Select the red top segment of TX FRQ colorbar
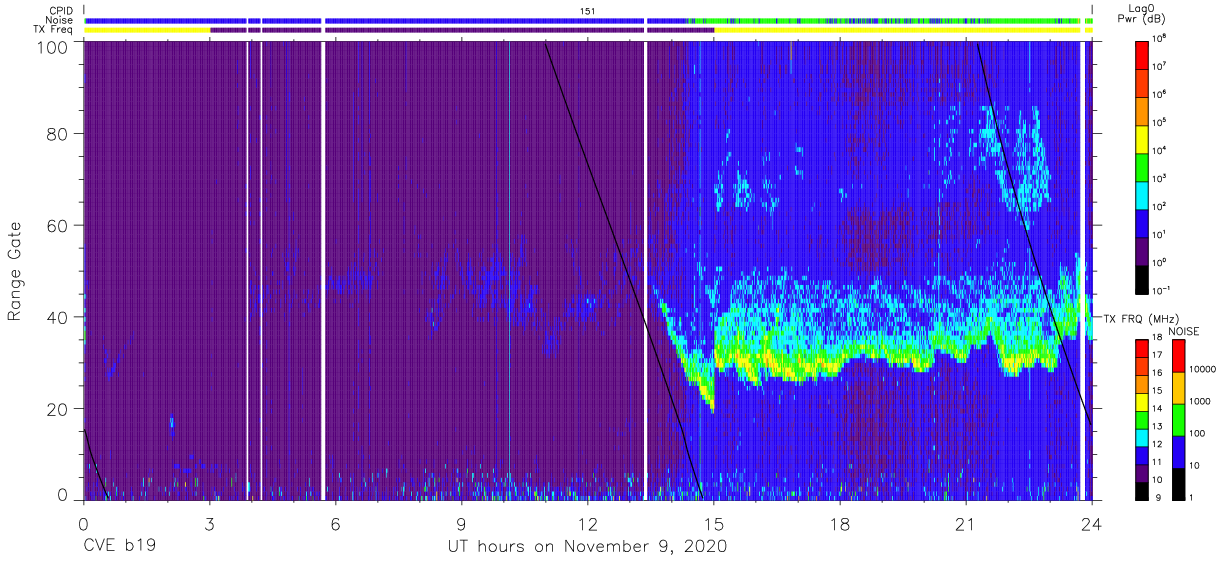Image resolution: width=1228 pixels, height=567 pixels. pos(1142,348)
